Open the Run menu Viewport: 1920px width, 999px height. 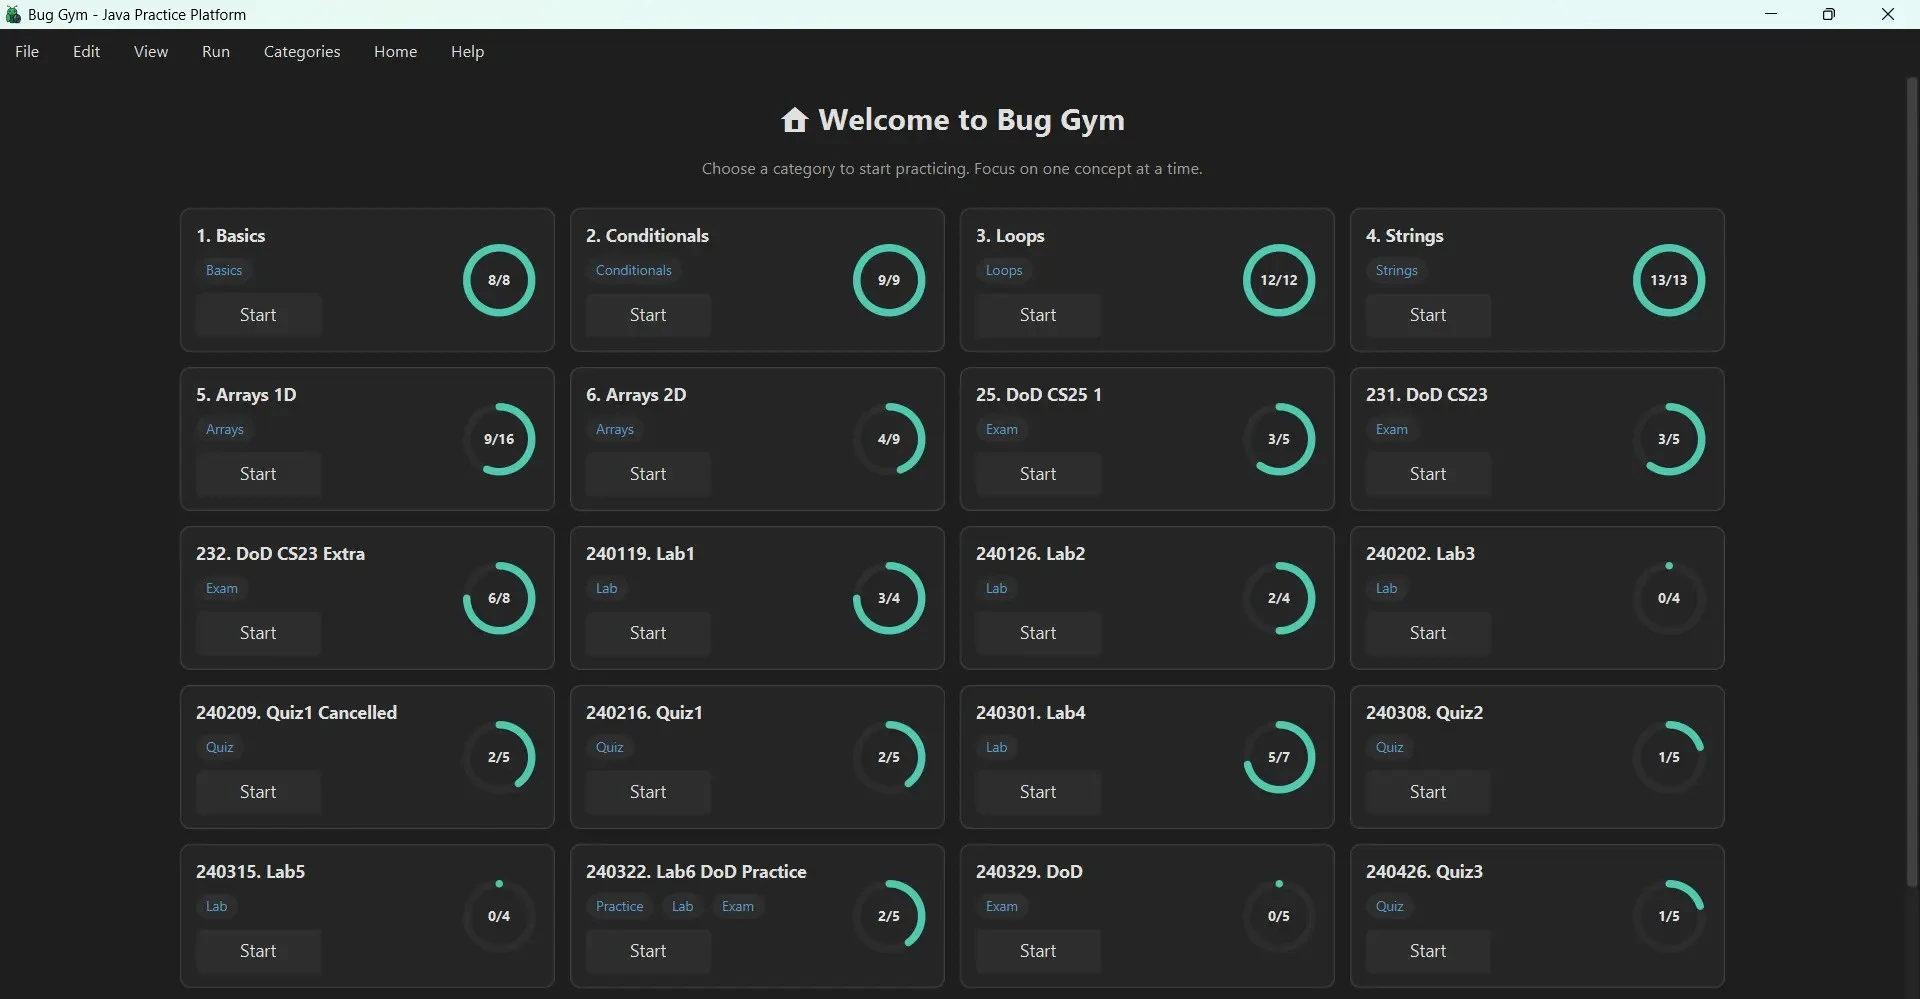pos(215,51)
